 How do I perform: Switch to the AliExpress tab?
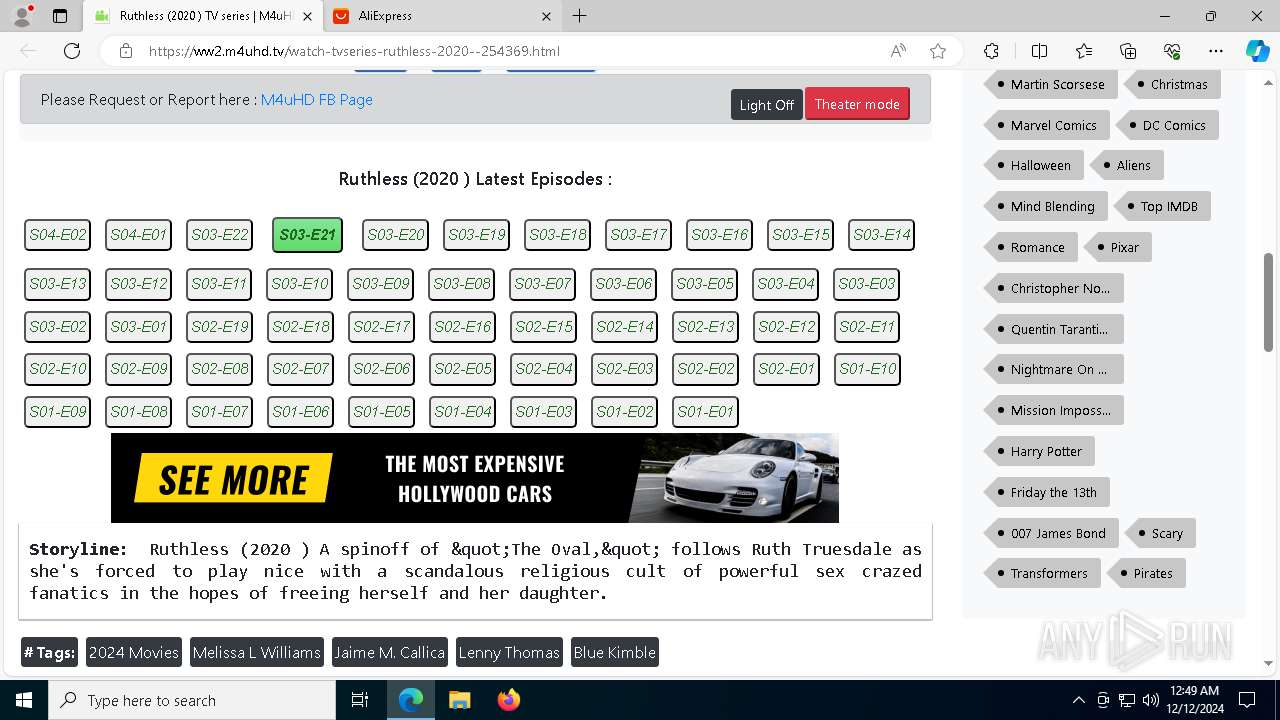[x=442, y=16]
